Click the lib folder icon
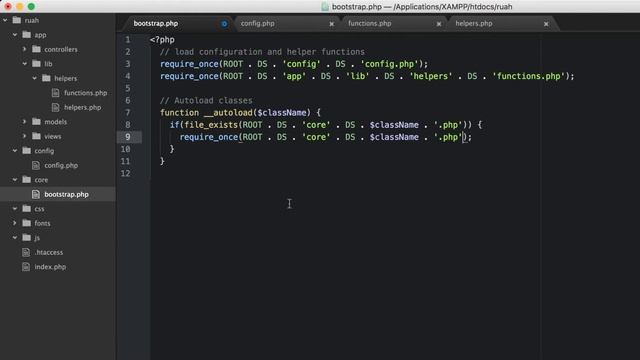Screen dimensions: 640x360 [36, 64]
